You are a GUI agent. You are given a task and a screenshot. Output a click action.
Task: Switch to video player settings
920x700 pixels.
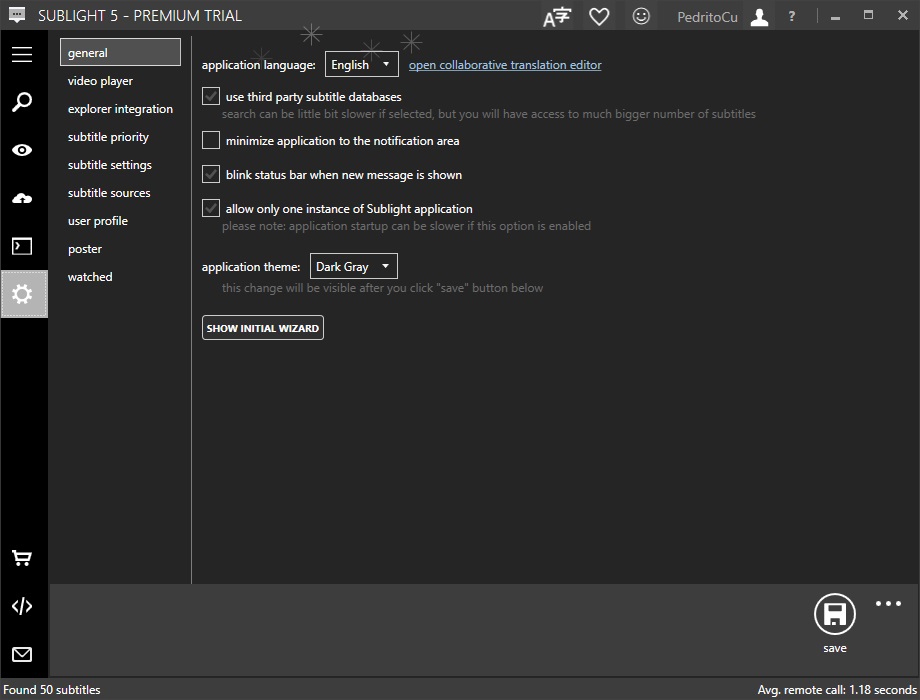tap(100, 80)
